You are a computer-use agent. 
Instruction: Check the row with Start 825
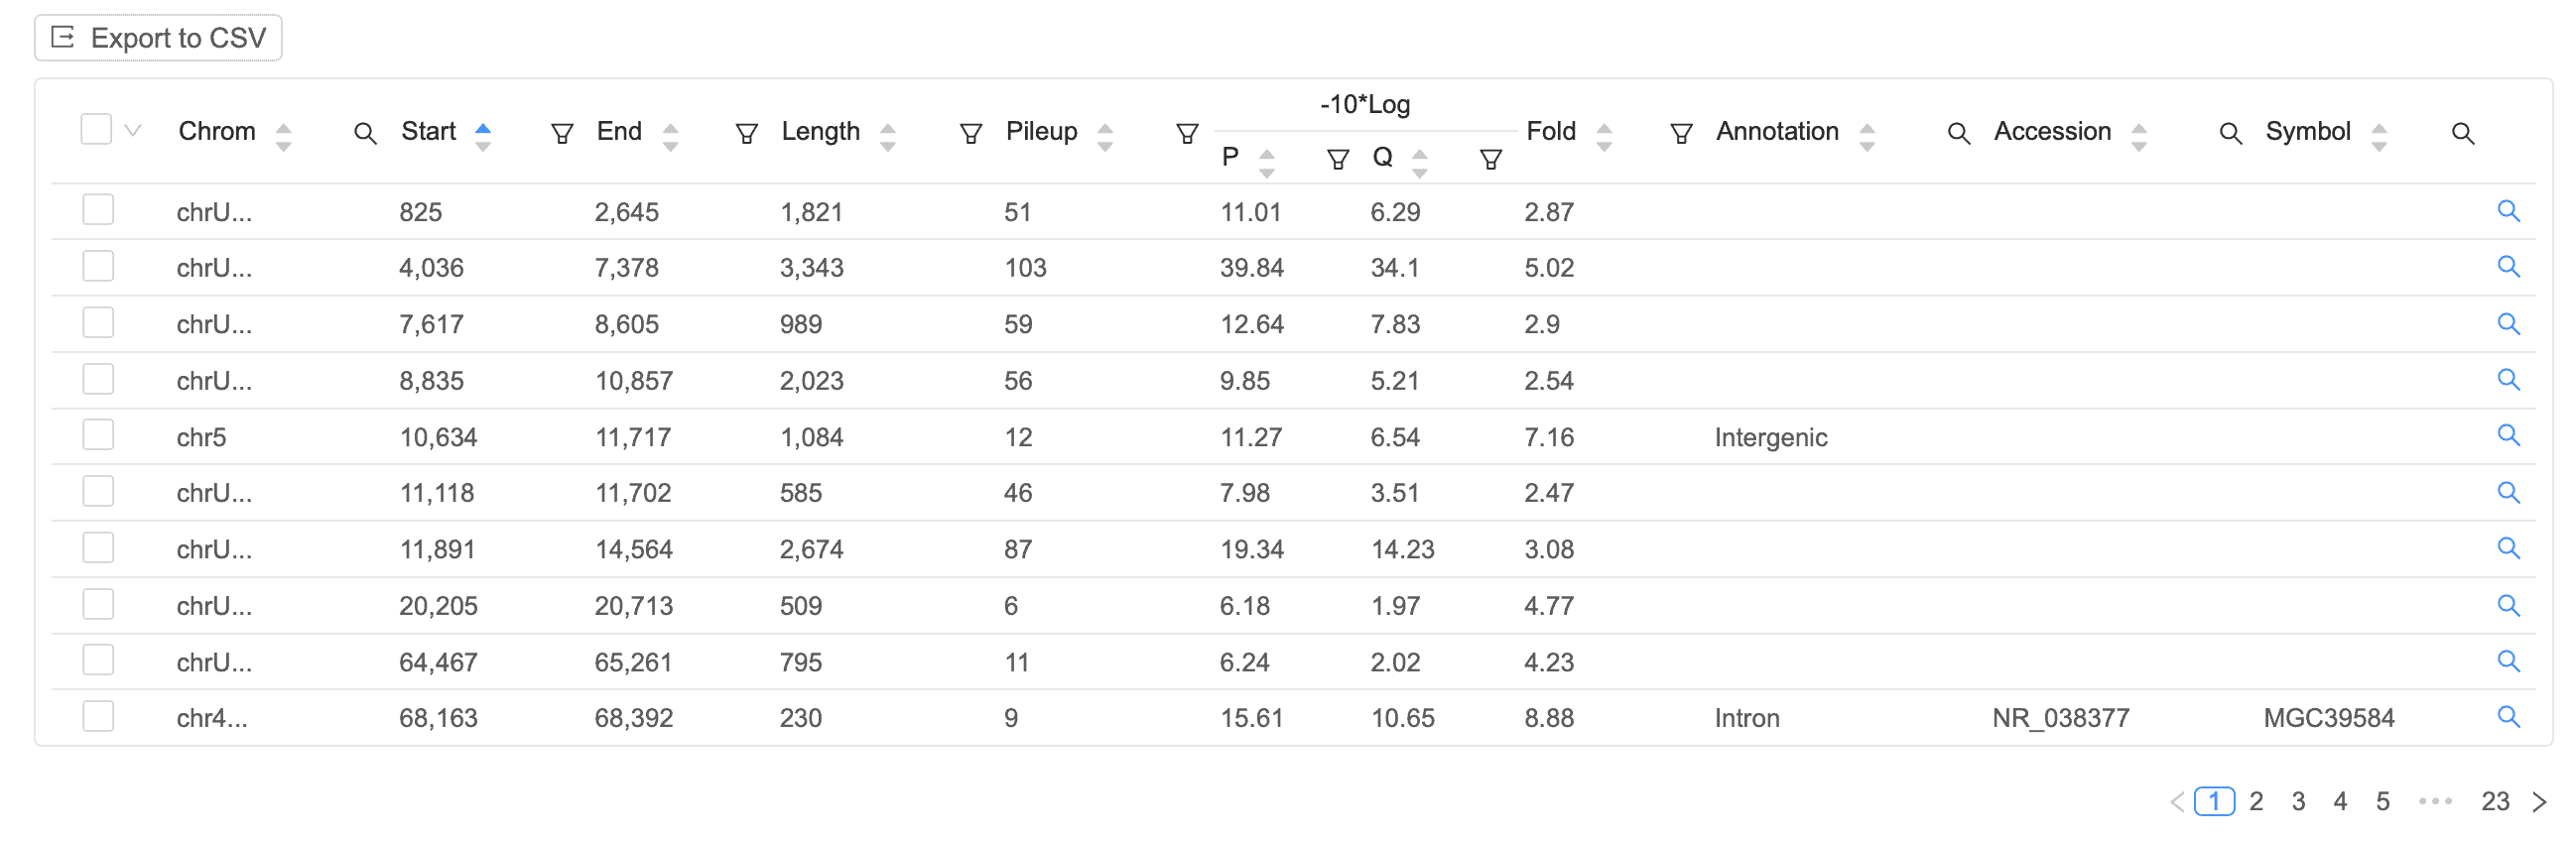pyautogui.click(x=98, y=210)
